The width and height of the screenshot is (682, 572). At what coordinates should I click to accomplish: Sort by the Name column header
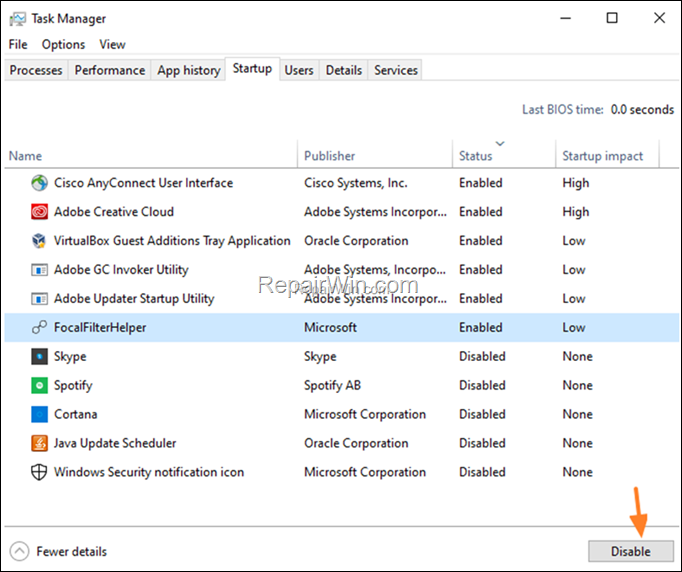click(x=150, y=156)
